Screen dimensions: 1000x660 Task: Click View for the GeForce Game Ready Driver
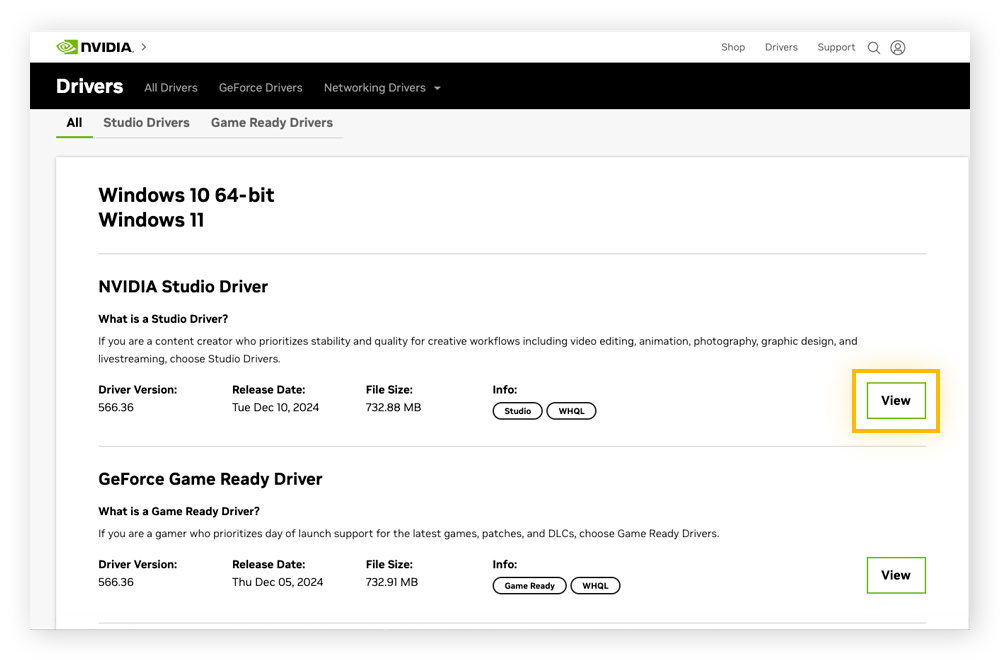pos(895,575)
